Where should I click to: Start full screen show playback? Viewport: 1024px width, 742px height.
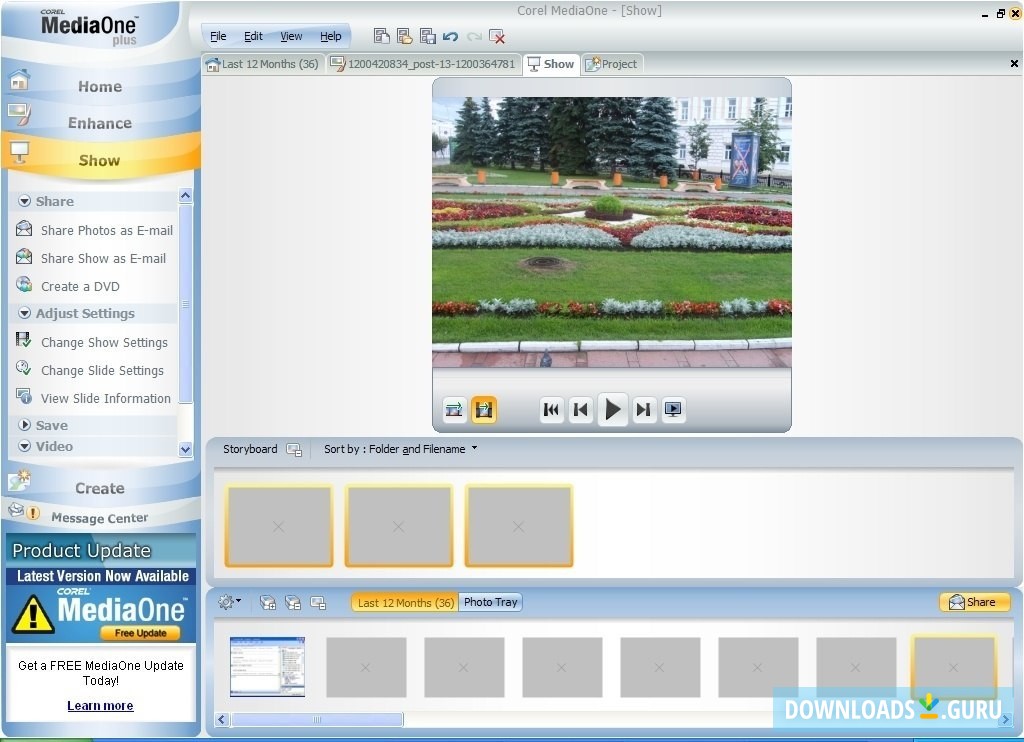674,409
